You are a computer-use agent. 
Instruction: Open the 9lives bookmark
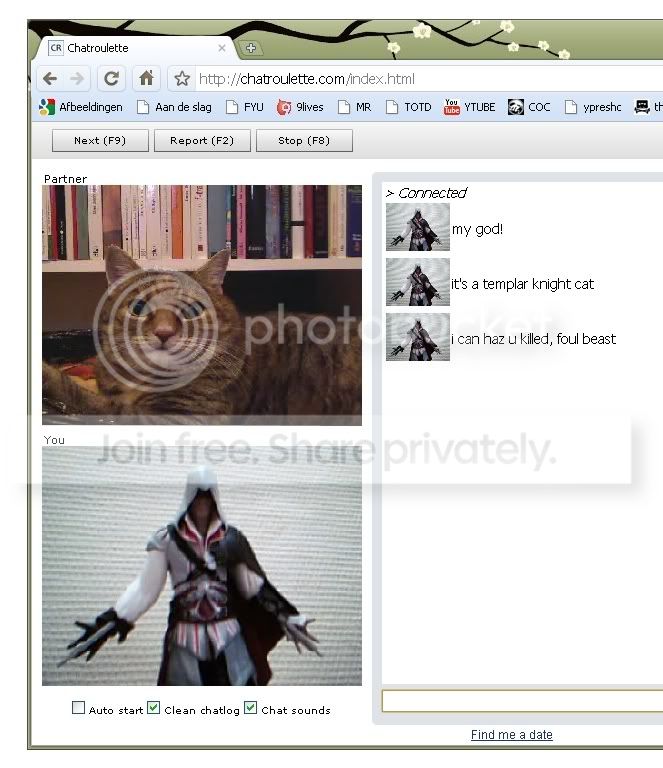300,107
